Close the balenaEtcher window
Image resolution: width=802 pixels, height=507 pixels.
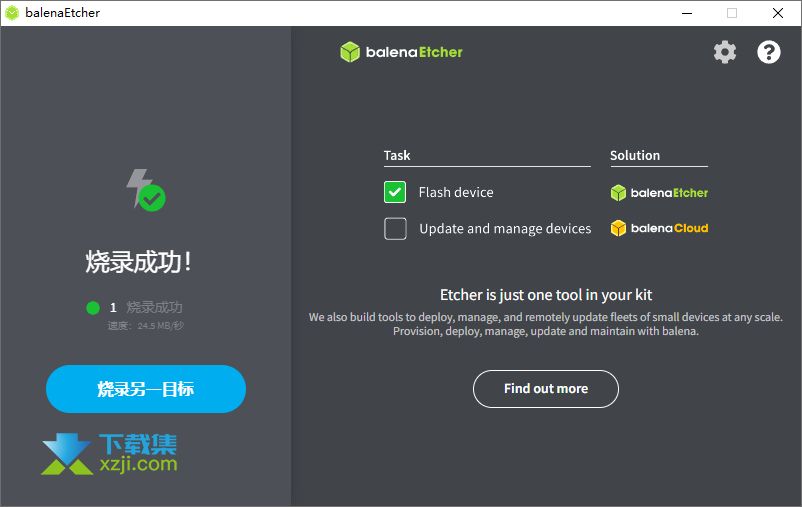click(x=777, y=13)
